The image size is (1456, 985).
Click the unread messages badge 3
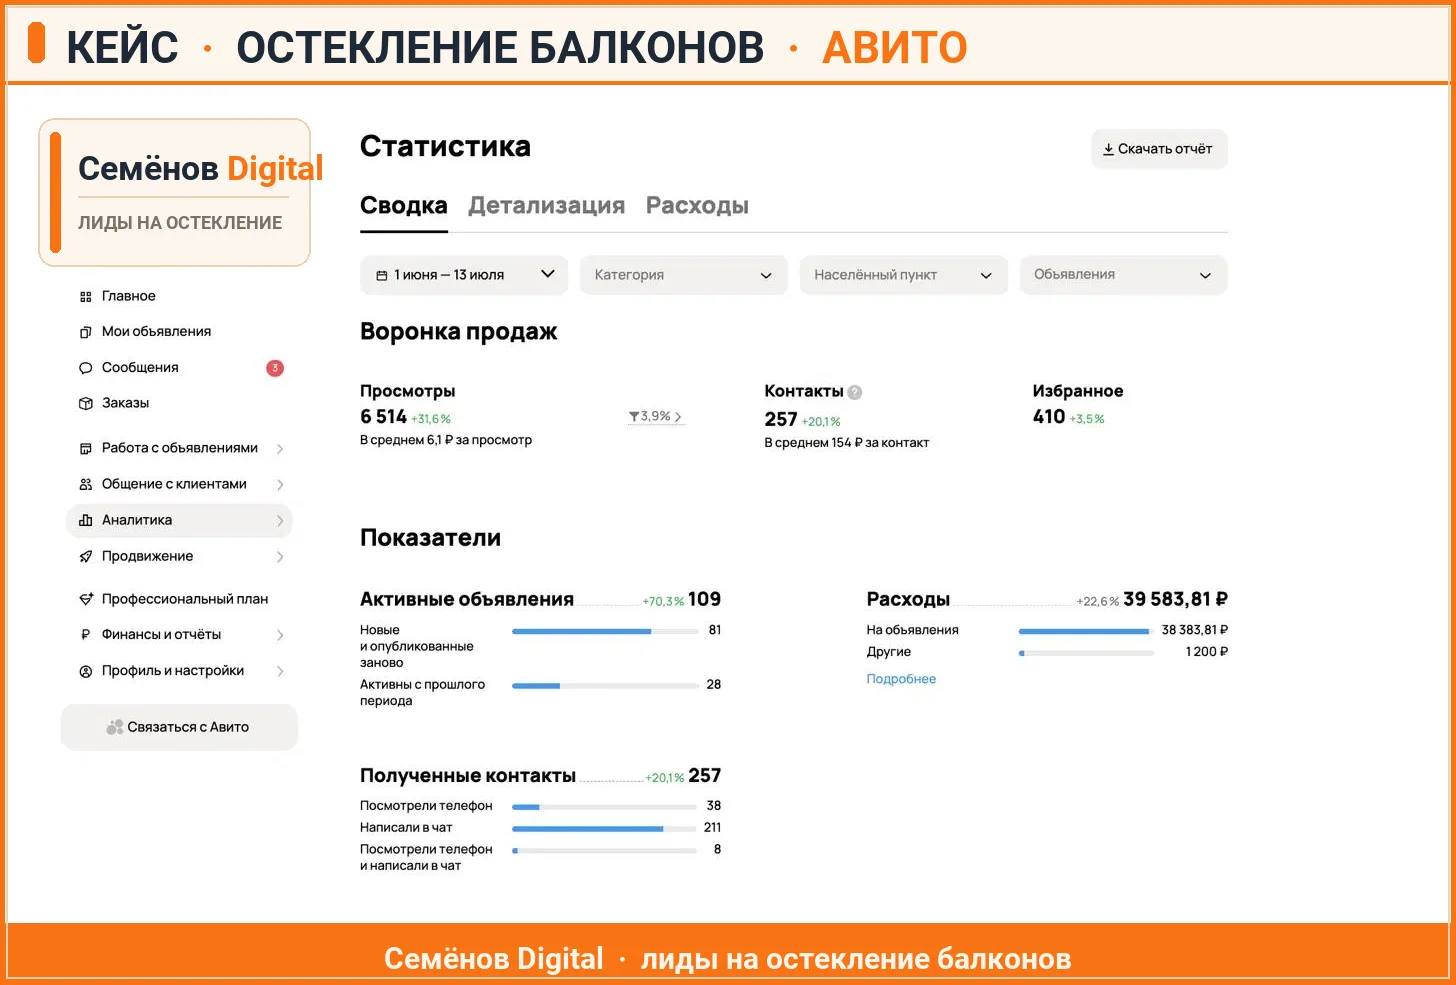click(x=275, y=368)
